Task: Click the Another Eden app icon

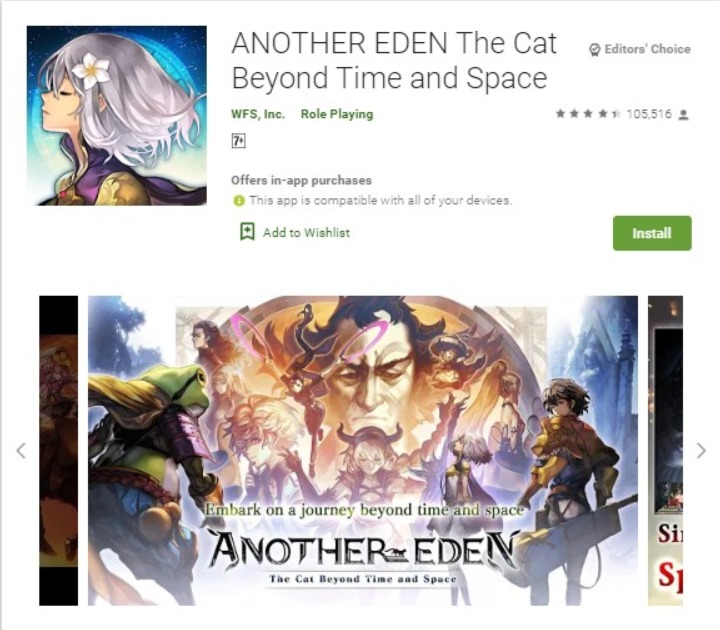Action: [x=117, y=115]
